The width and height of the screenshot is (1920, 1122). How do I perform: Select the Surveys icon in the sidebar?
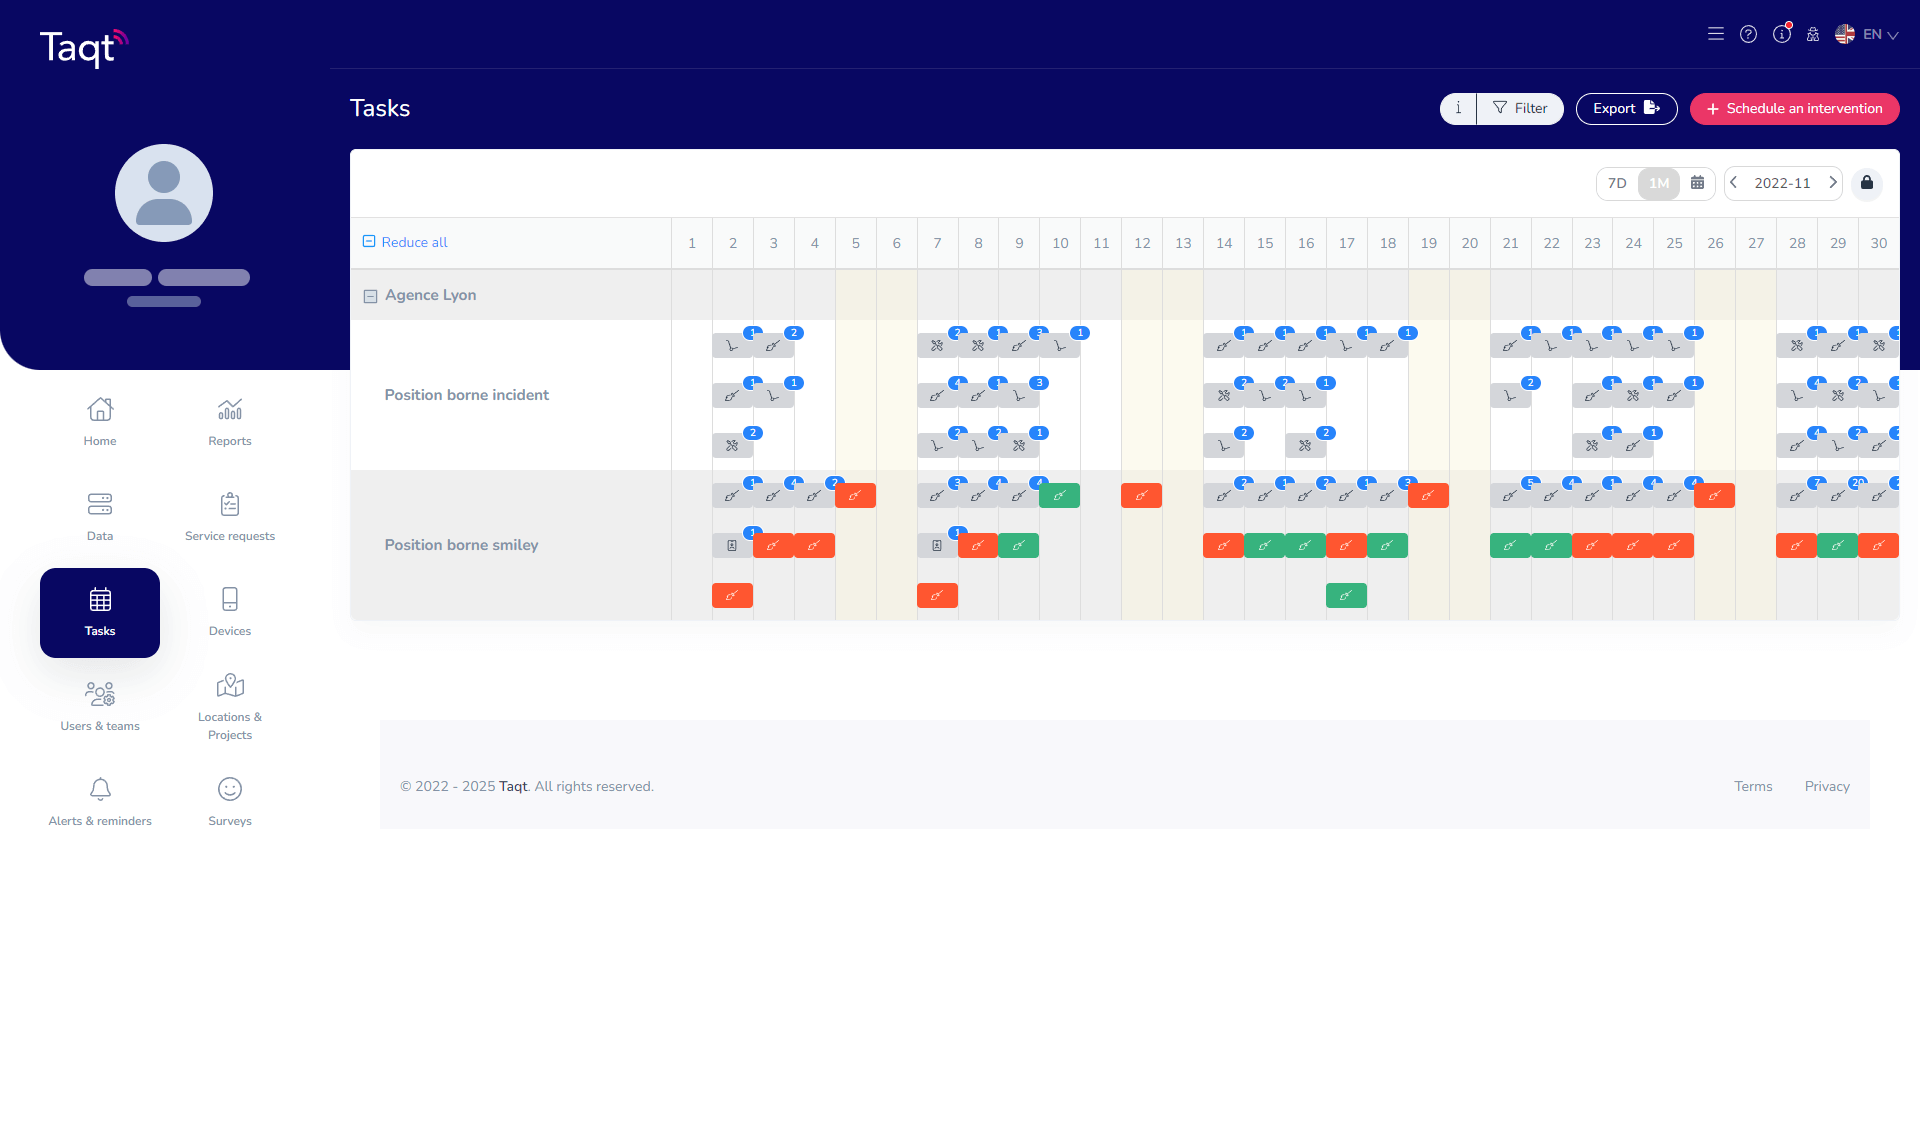pyautogui.click(x=229, y=800)
